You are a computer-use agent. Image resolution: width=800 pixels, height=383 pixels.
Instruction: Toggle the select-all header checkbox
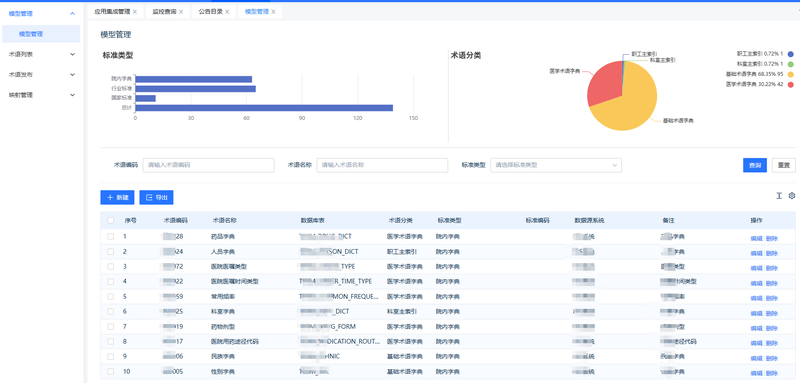111,220
